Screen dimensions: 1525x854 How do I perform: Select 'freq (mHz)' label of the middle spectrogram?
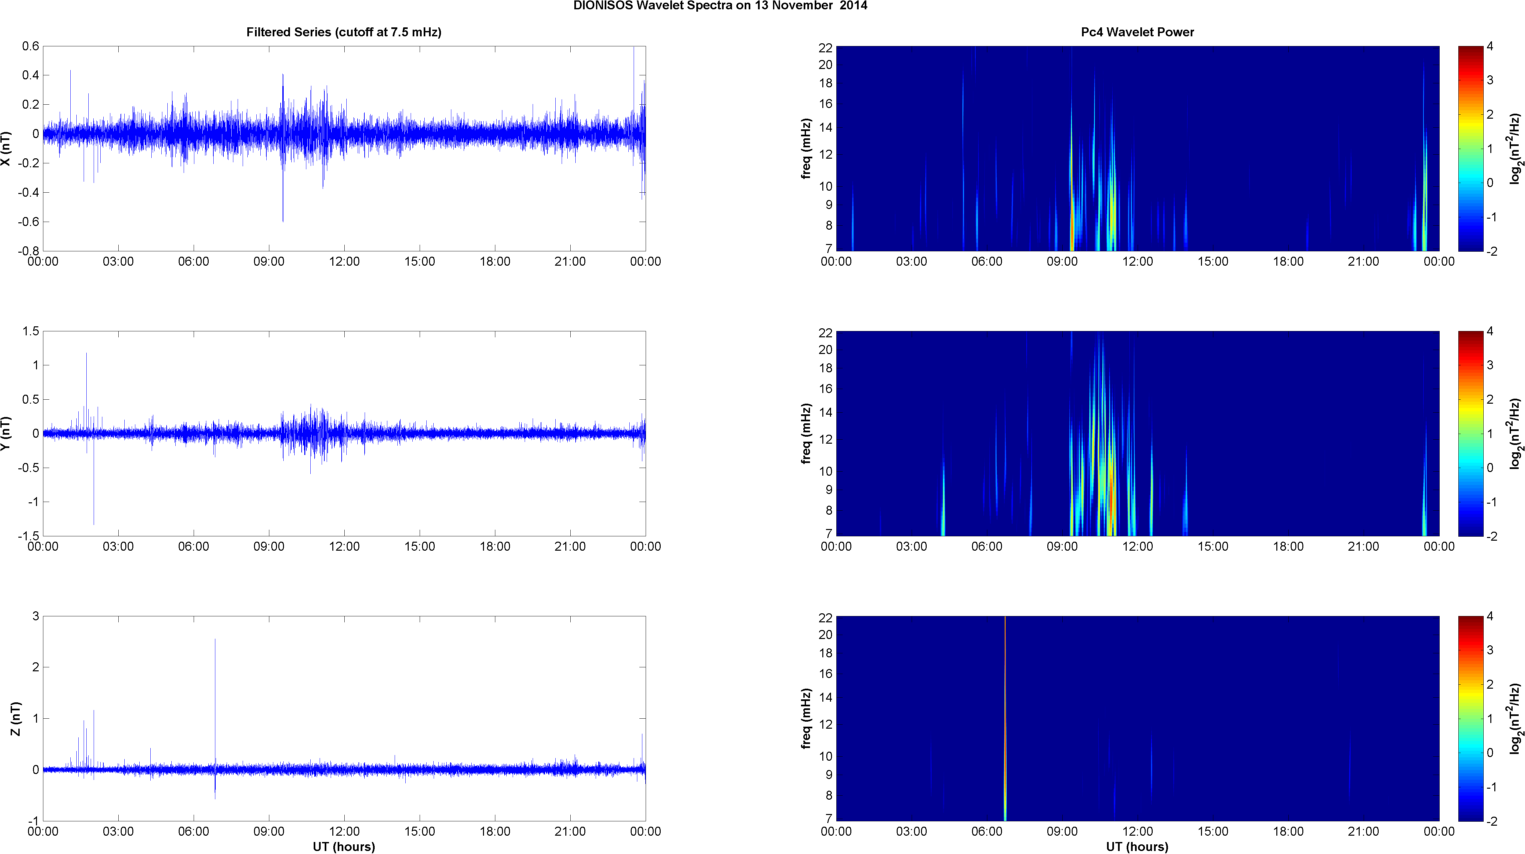click(x=806, y=433)
